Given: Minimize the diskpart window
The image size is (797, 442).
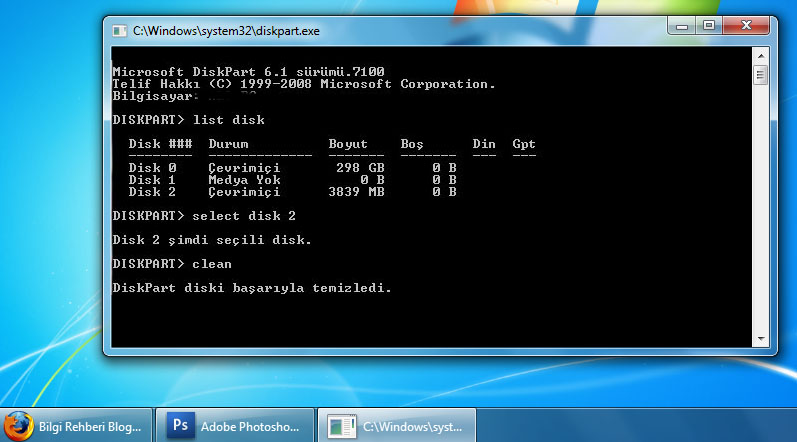Looking at the screenshot, I should click(x=682, y=26).
